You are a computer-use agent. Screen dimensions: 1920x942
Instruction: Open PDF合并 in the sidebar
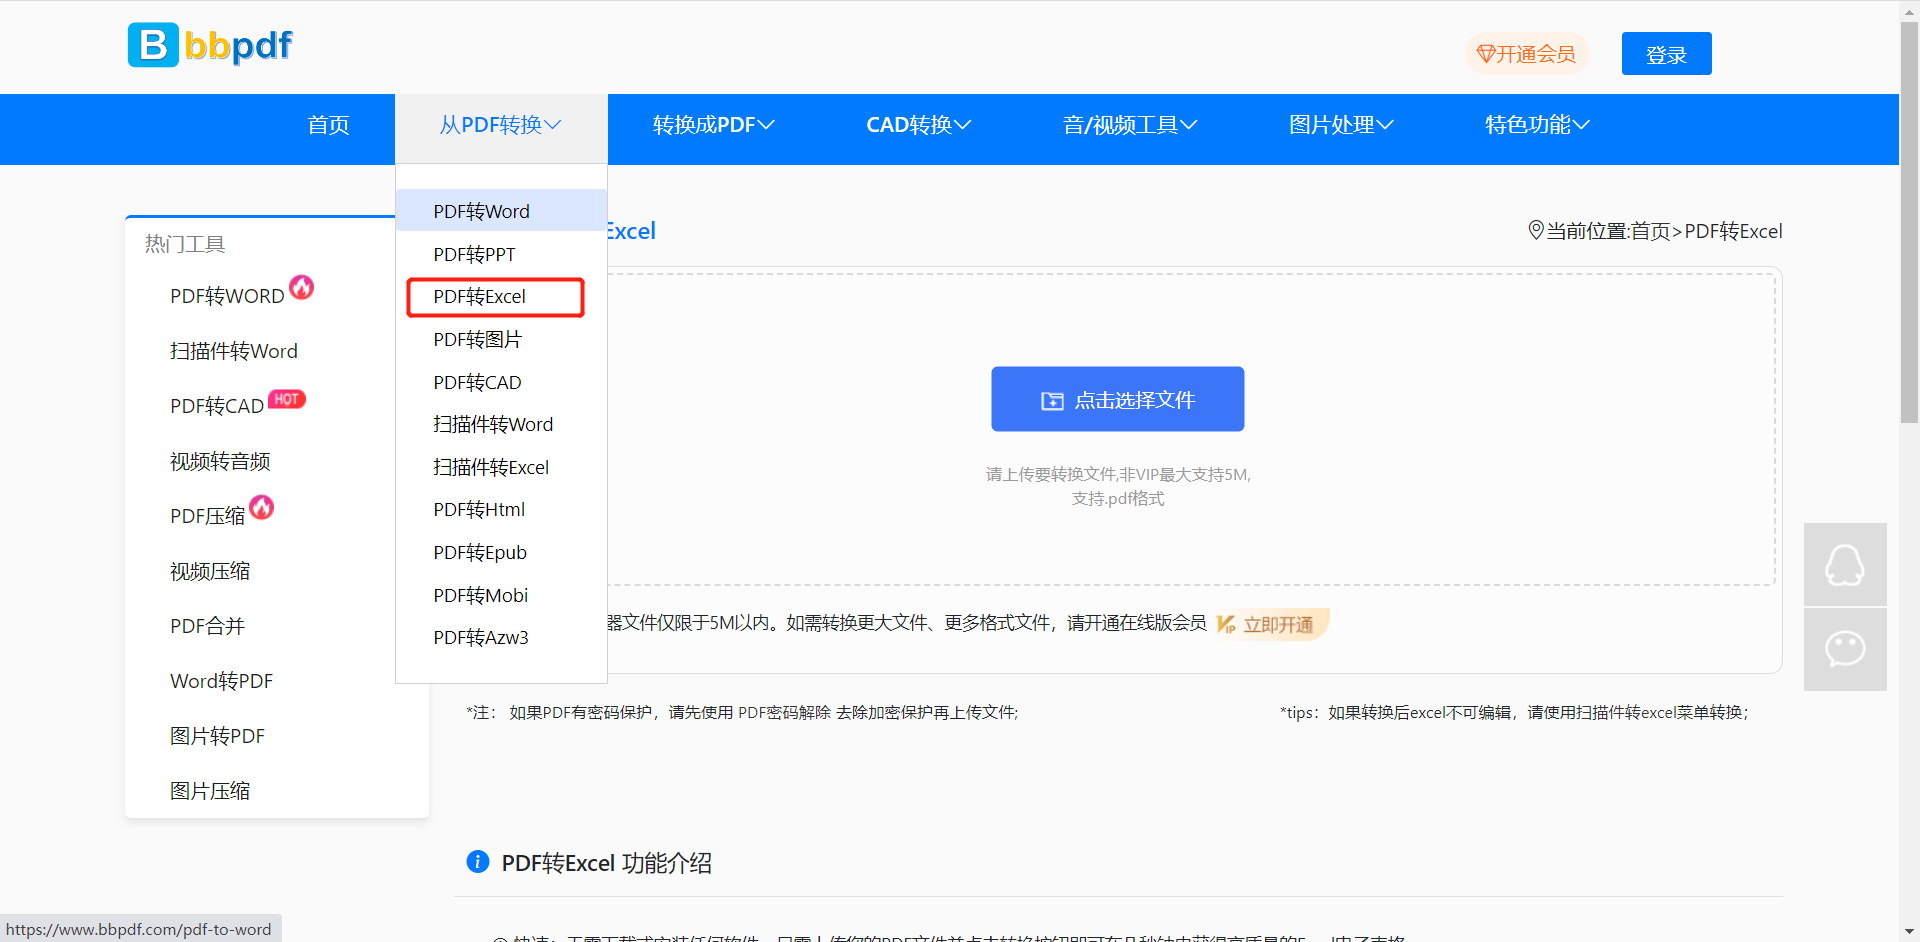pos(207,626)
